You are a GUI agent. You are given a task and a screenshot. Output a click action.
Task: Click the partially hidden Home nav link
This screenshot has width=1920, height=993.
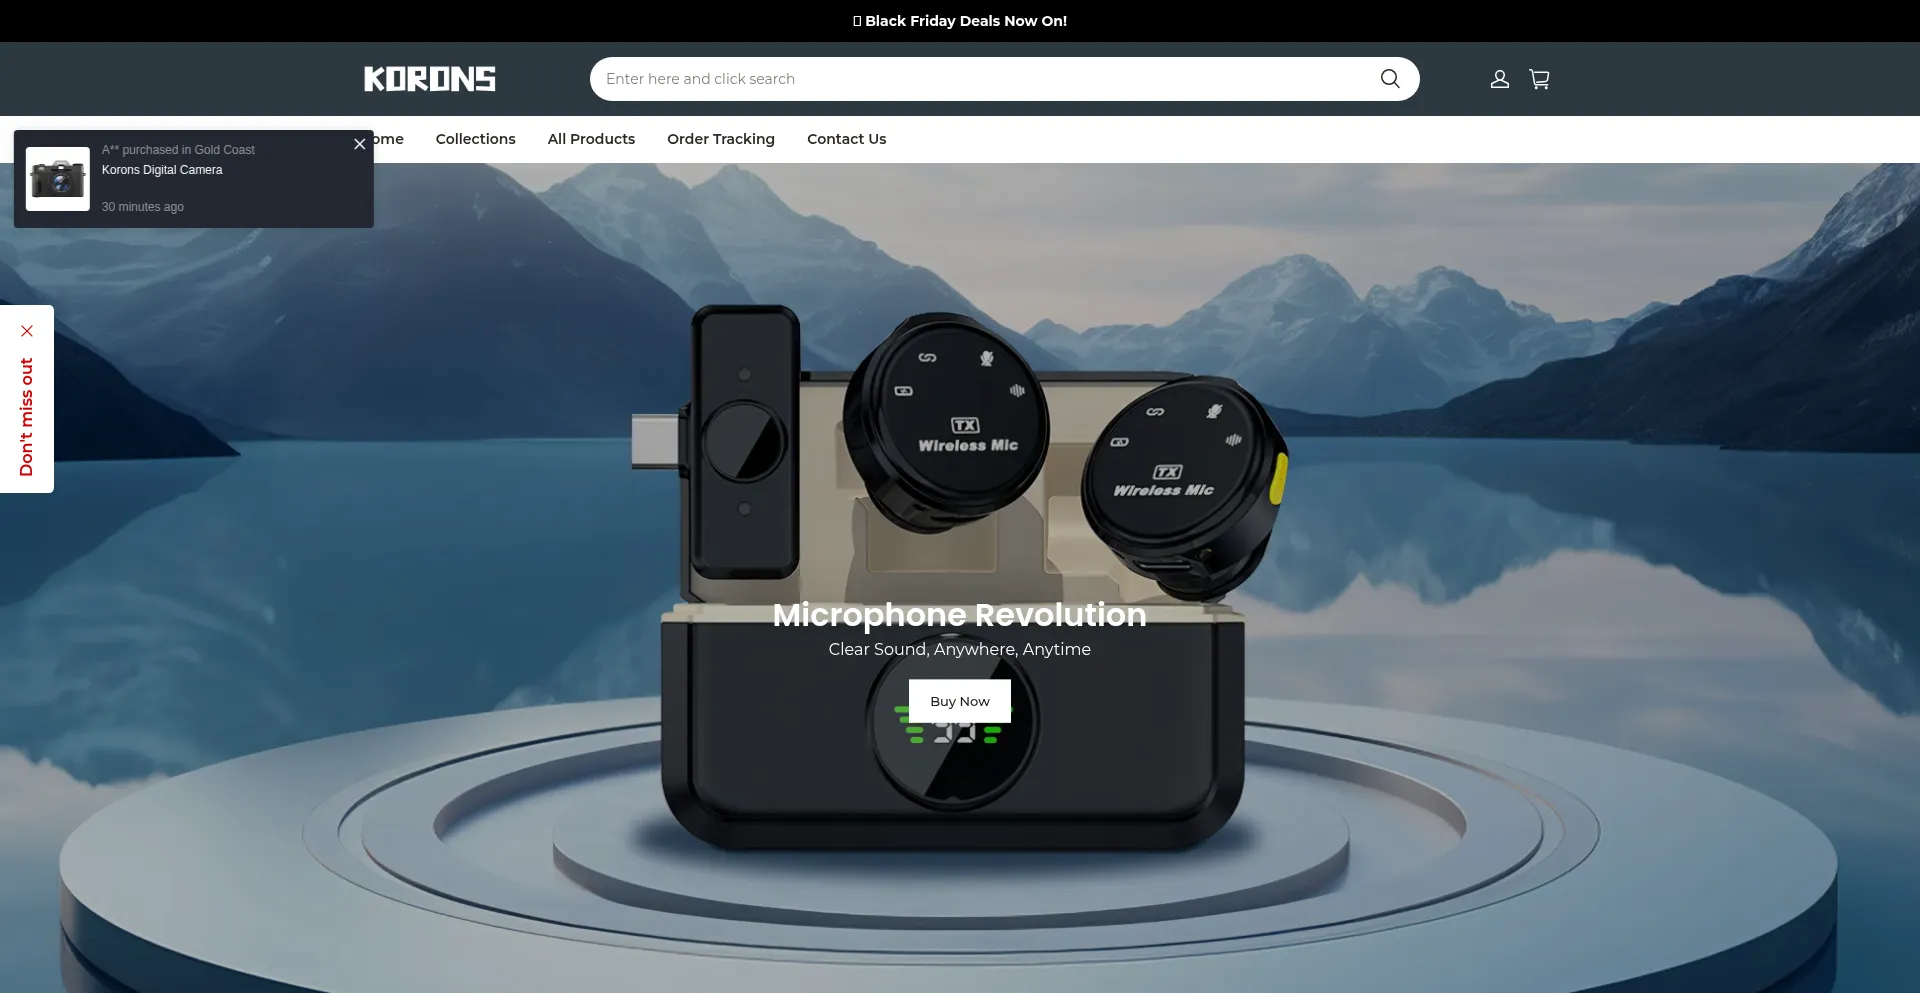click(390, 139)
